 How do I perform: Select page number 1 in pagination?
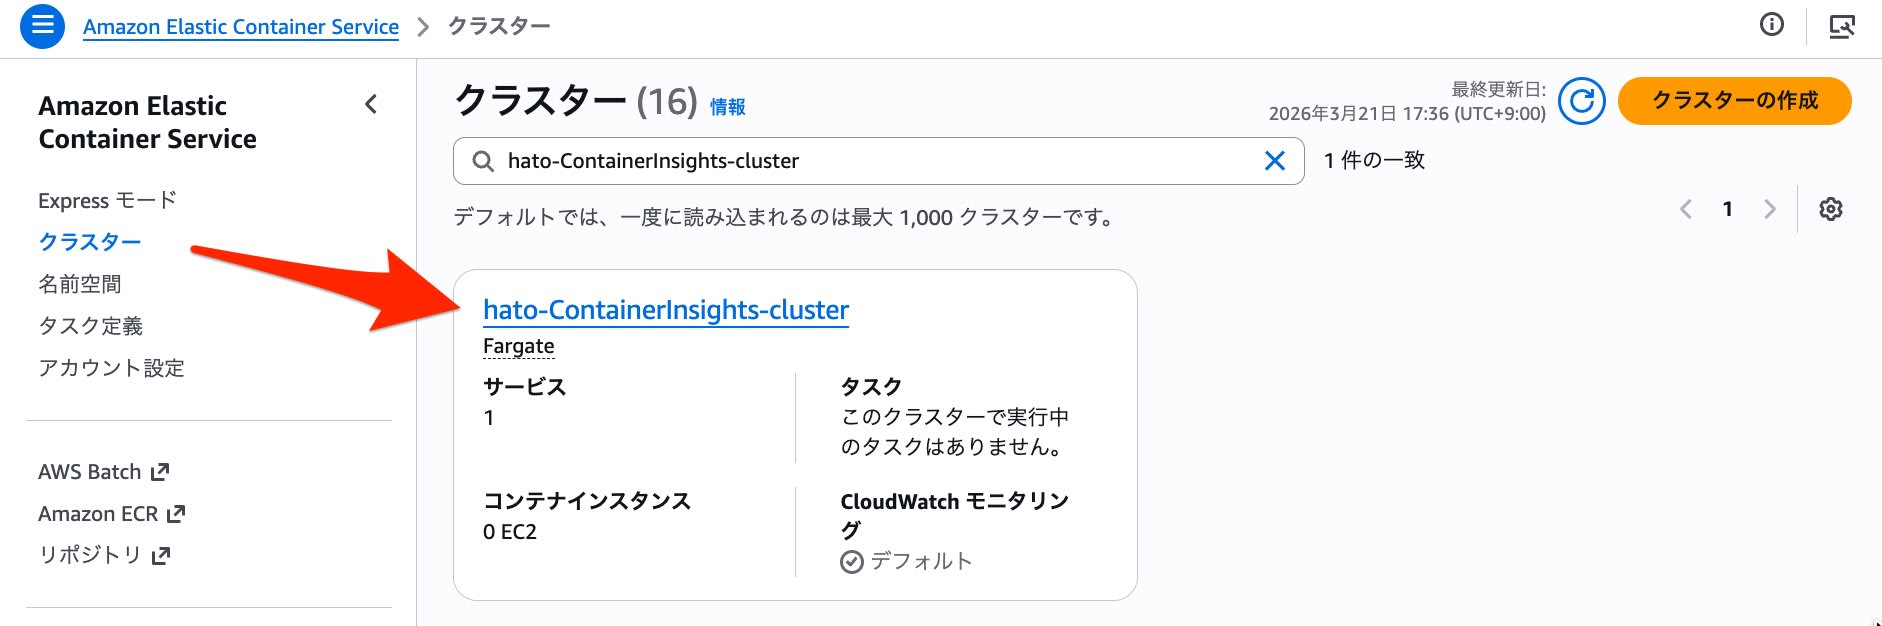[x=1727, y=209]
